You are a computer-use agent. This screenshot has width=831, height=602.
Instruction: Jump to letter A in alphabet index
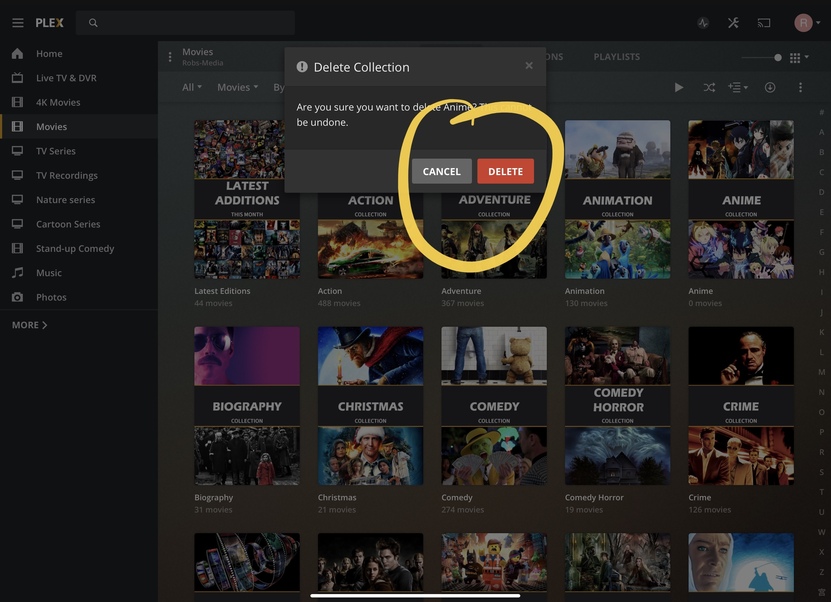coord(821,132)
